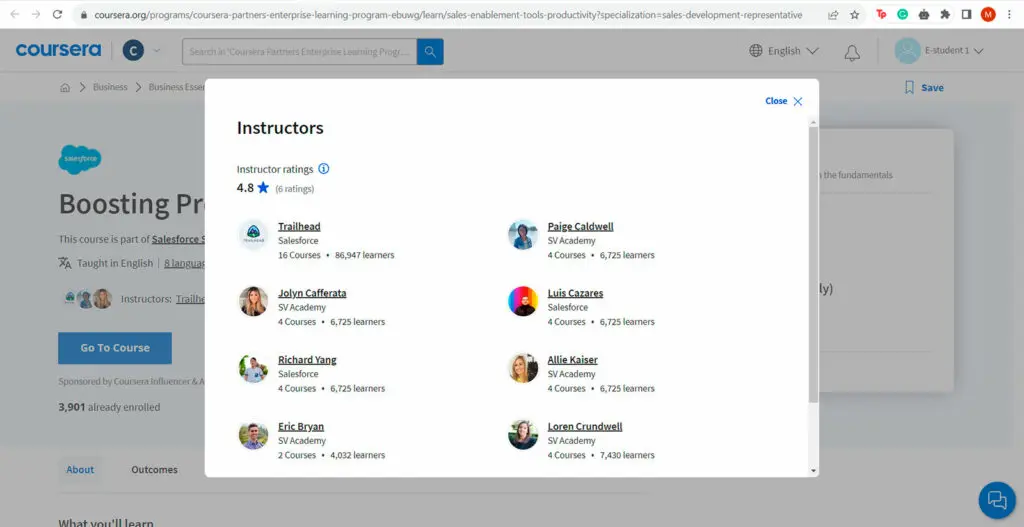Open the Business breadcrumb link
The height and width of the screenshot is (527, 1024).
pos(110,87)
